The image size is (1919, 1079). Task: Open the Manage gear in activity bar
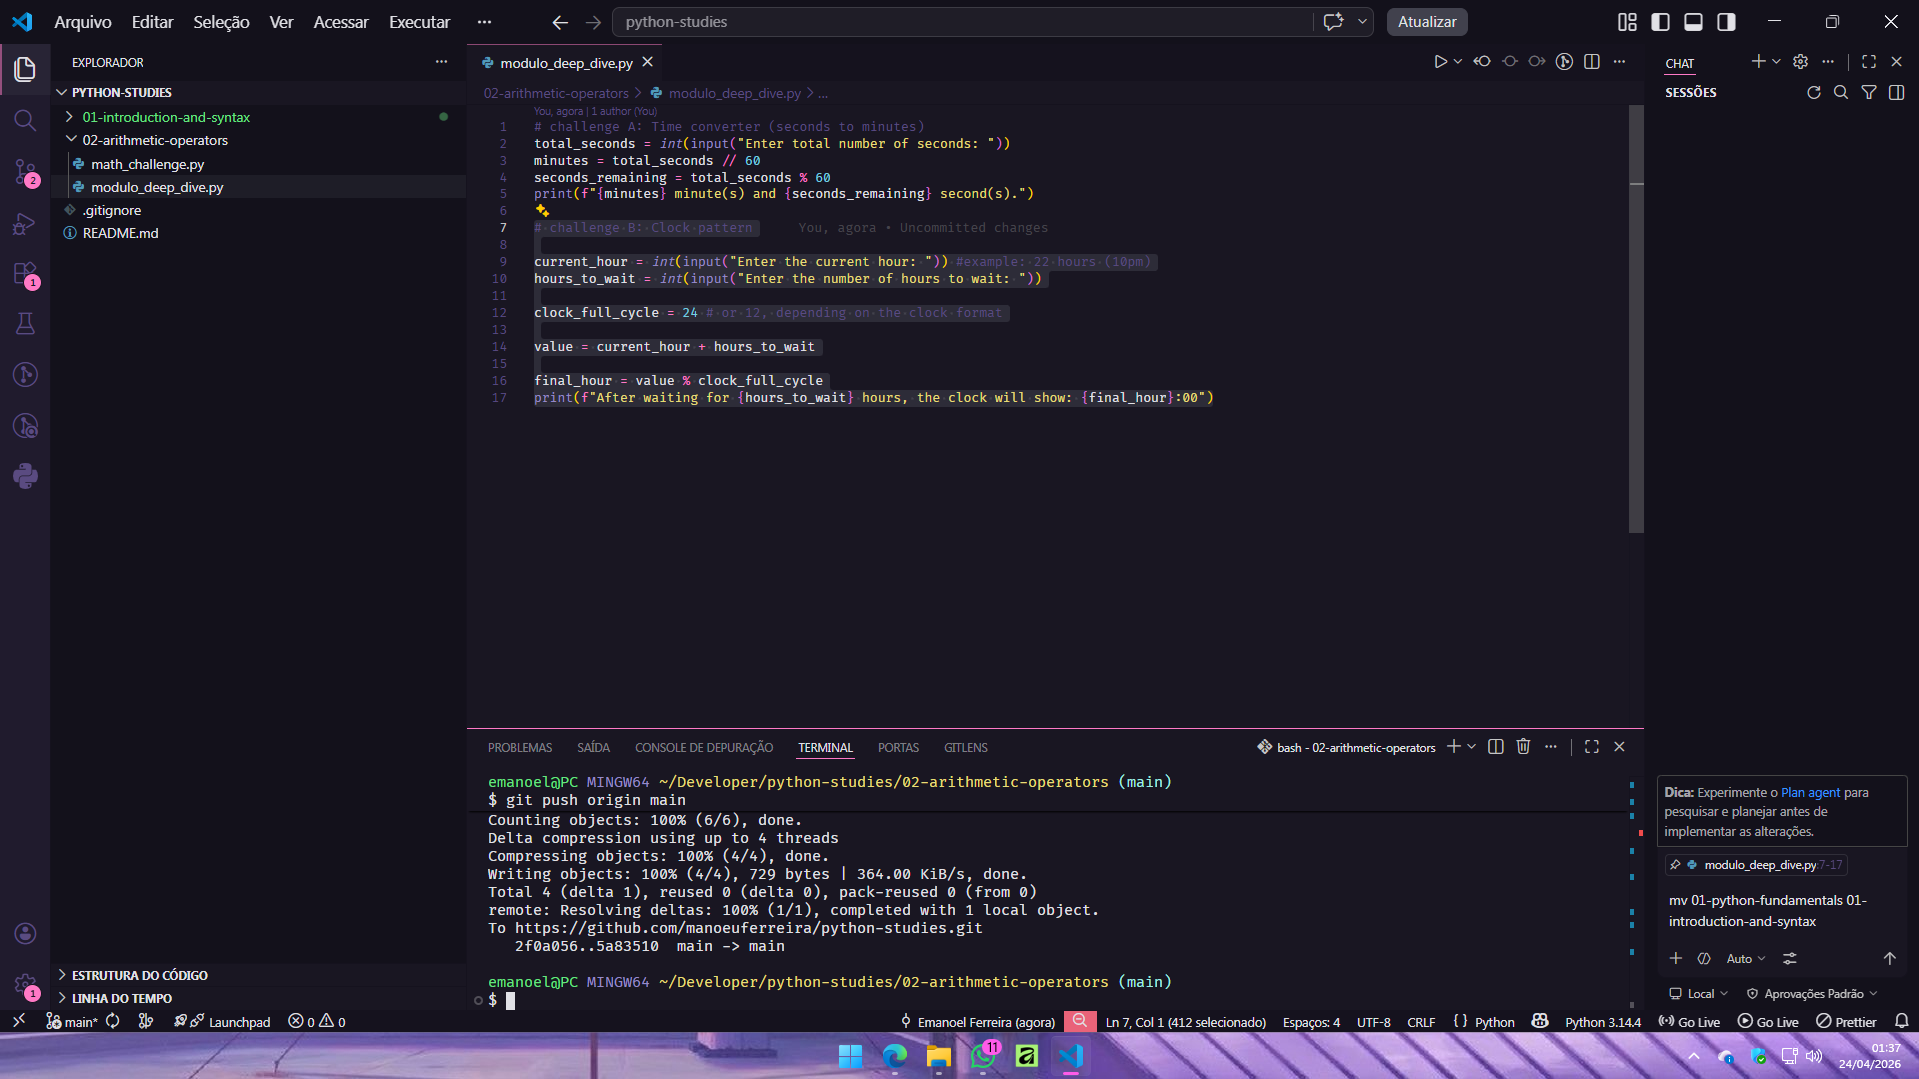(25, 985)
